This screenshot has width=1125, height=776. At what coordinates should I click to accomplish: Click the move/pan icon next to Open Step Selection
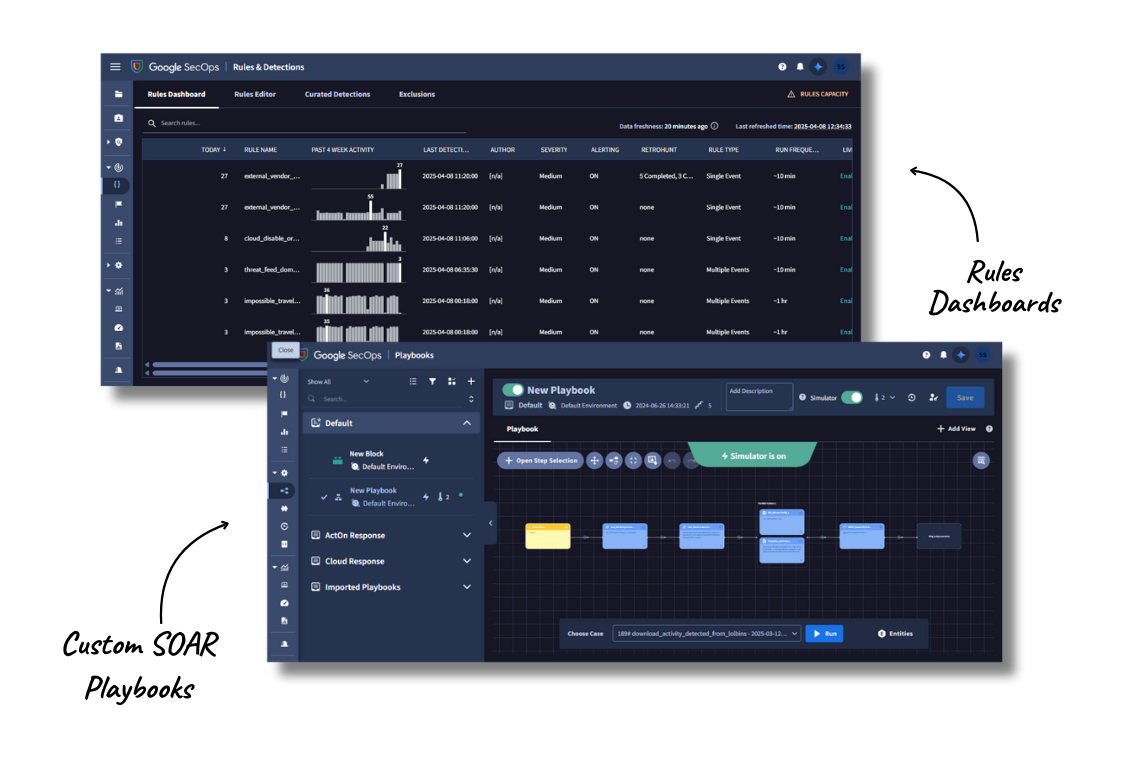click(x=594, y=460)
